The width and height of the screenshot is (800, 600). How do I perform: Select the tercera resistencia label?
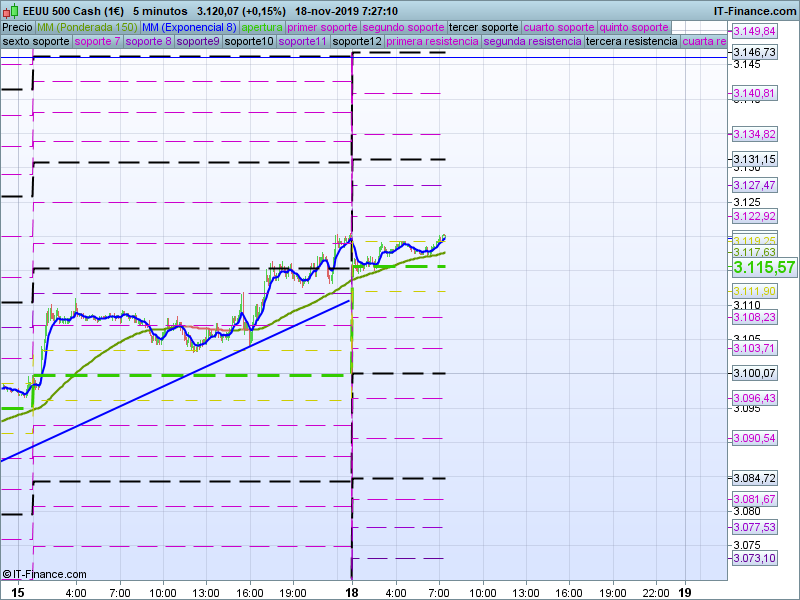point(631,42)
